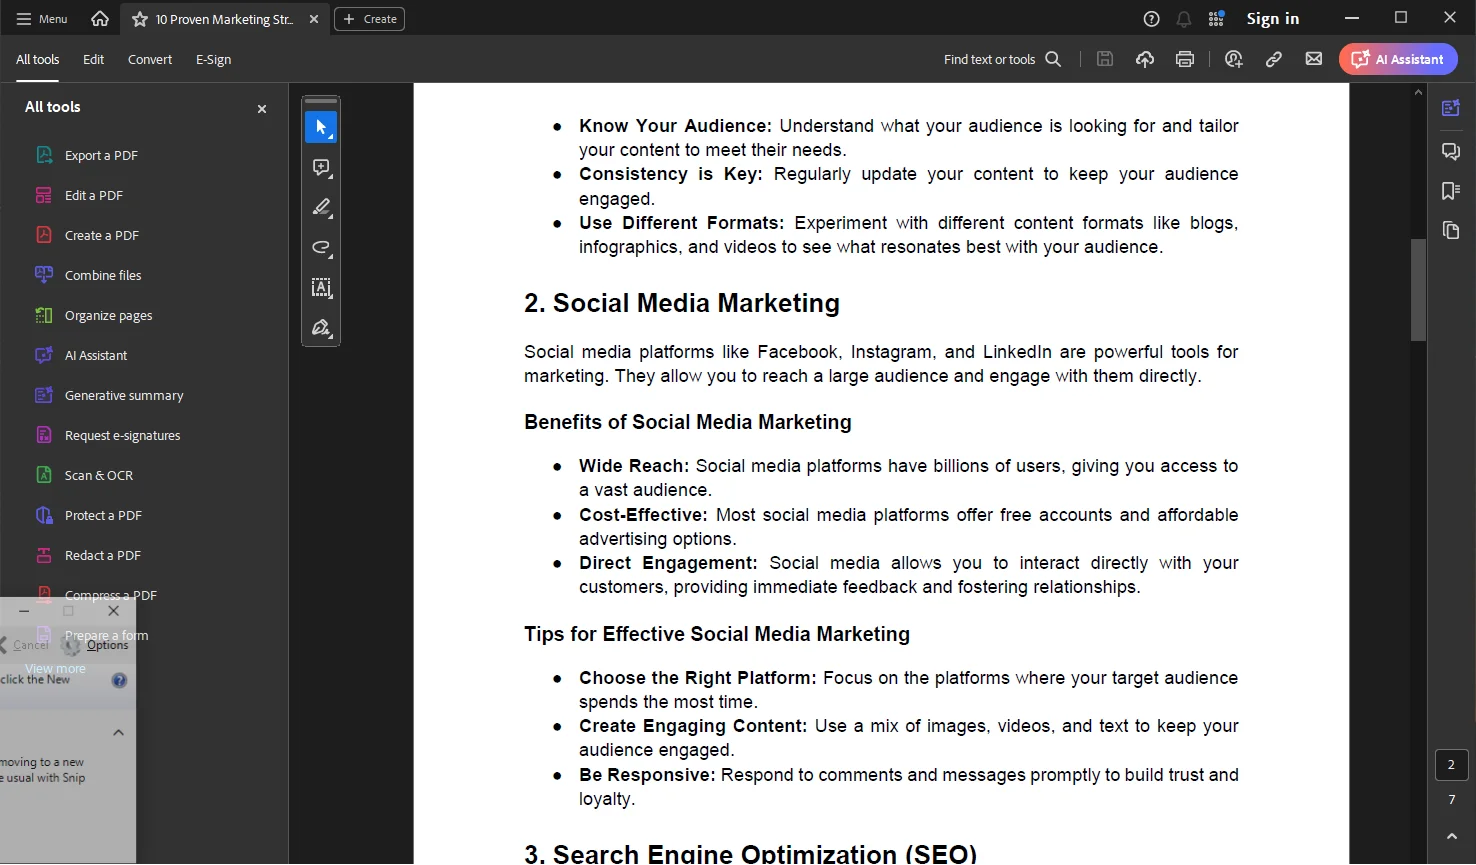Image resolution: width=1476 pixels, height=865 pixels.
Task: Click the Sign in link
Action: point(1272,19)
